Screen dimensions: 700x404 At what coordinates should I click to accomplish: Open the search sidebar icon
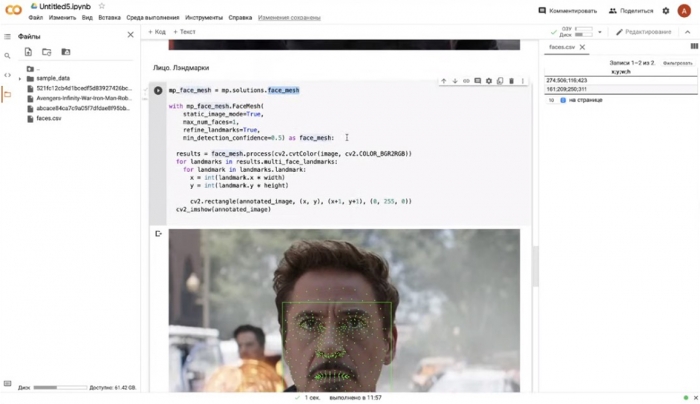point(8,56)
